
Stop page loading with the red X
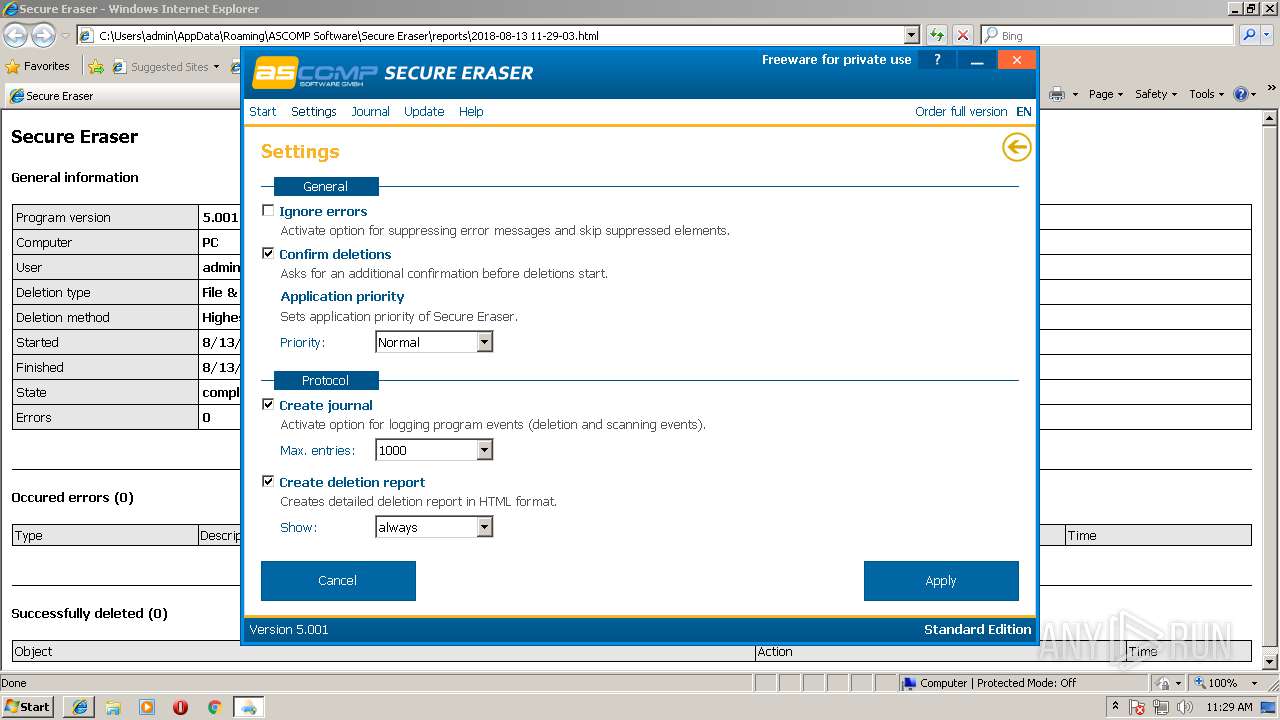click(x=962, y=35)
